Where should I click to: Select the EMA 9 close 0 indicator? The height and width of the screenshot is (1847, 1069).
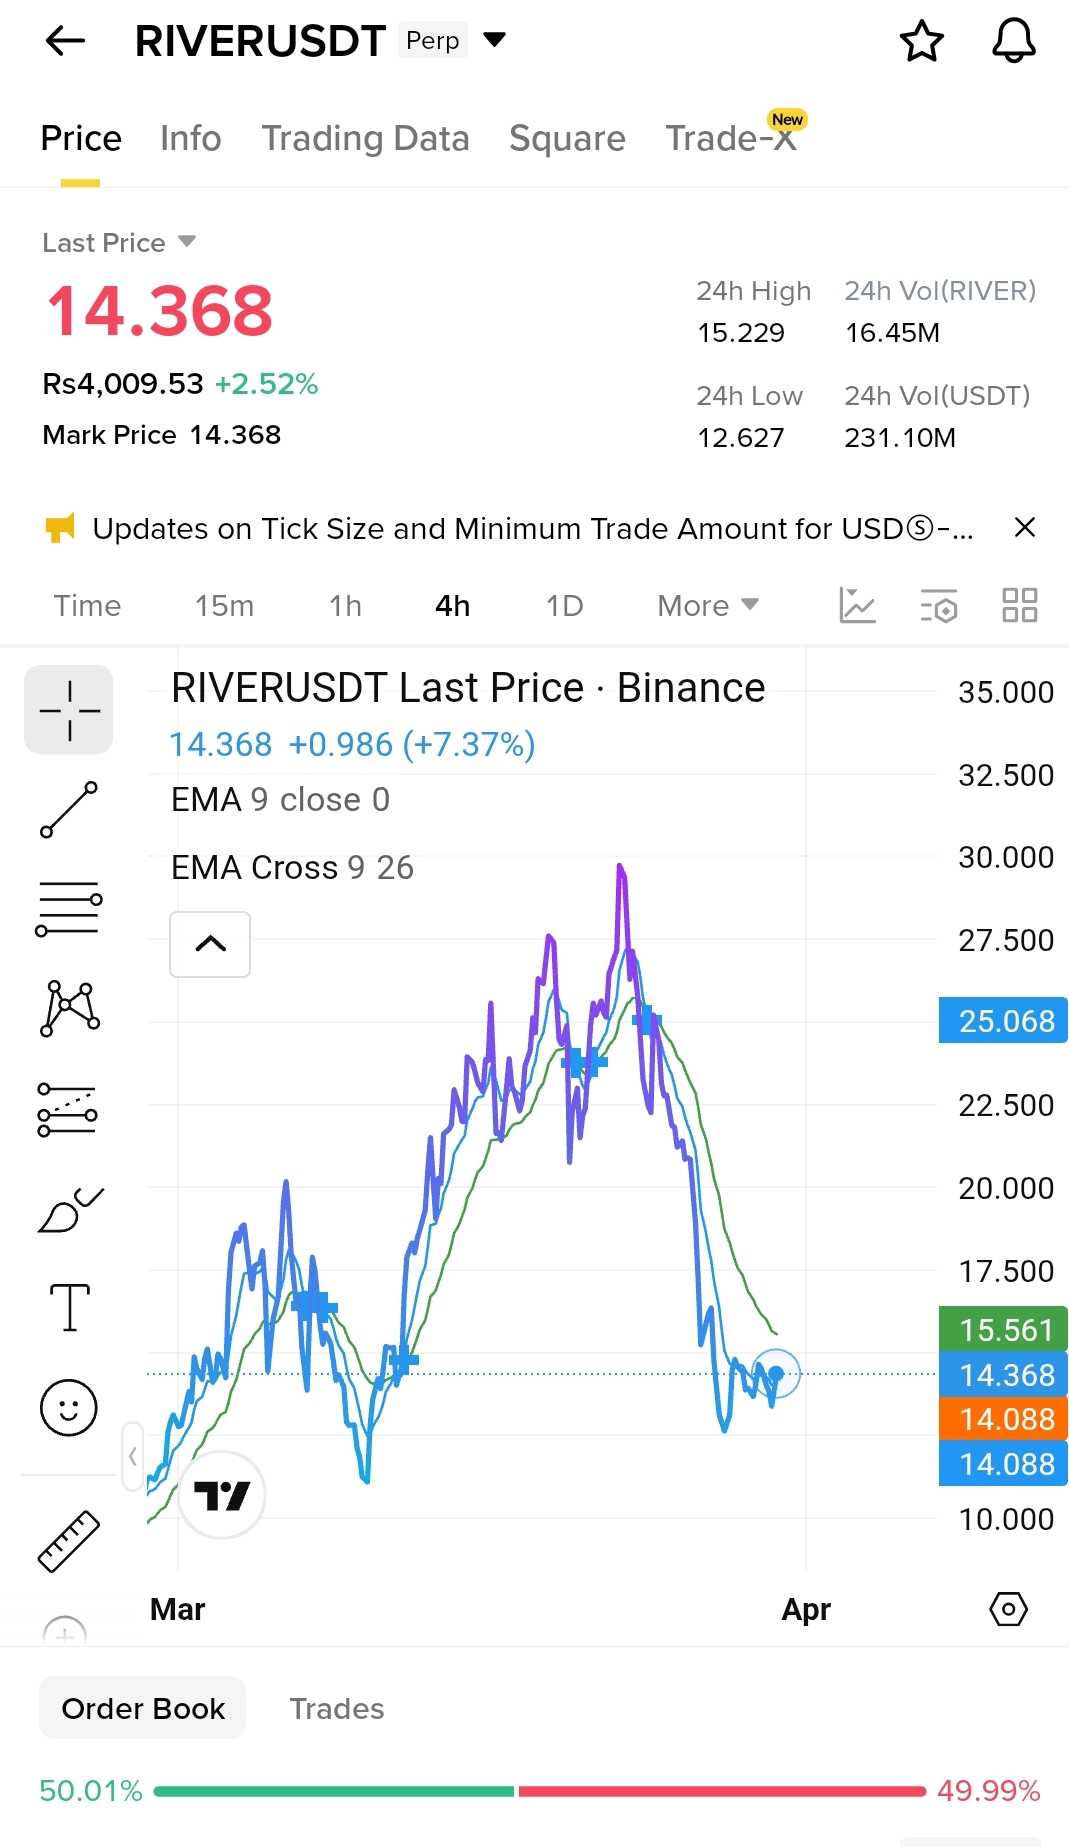(x=280, y=800)
